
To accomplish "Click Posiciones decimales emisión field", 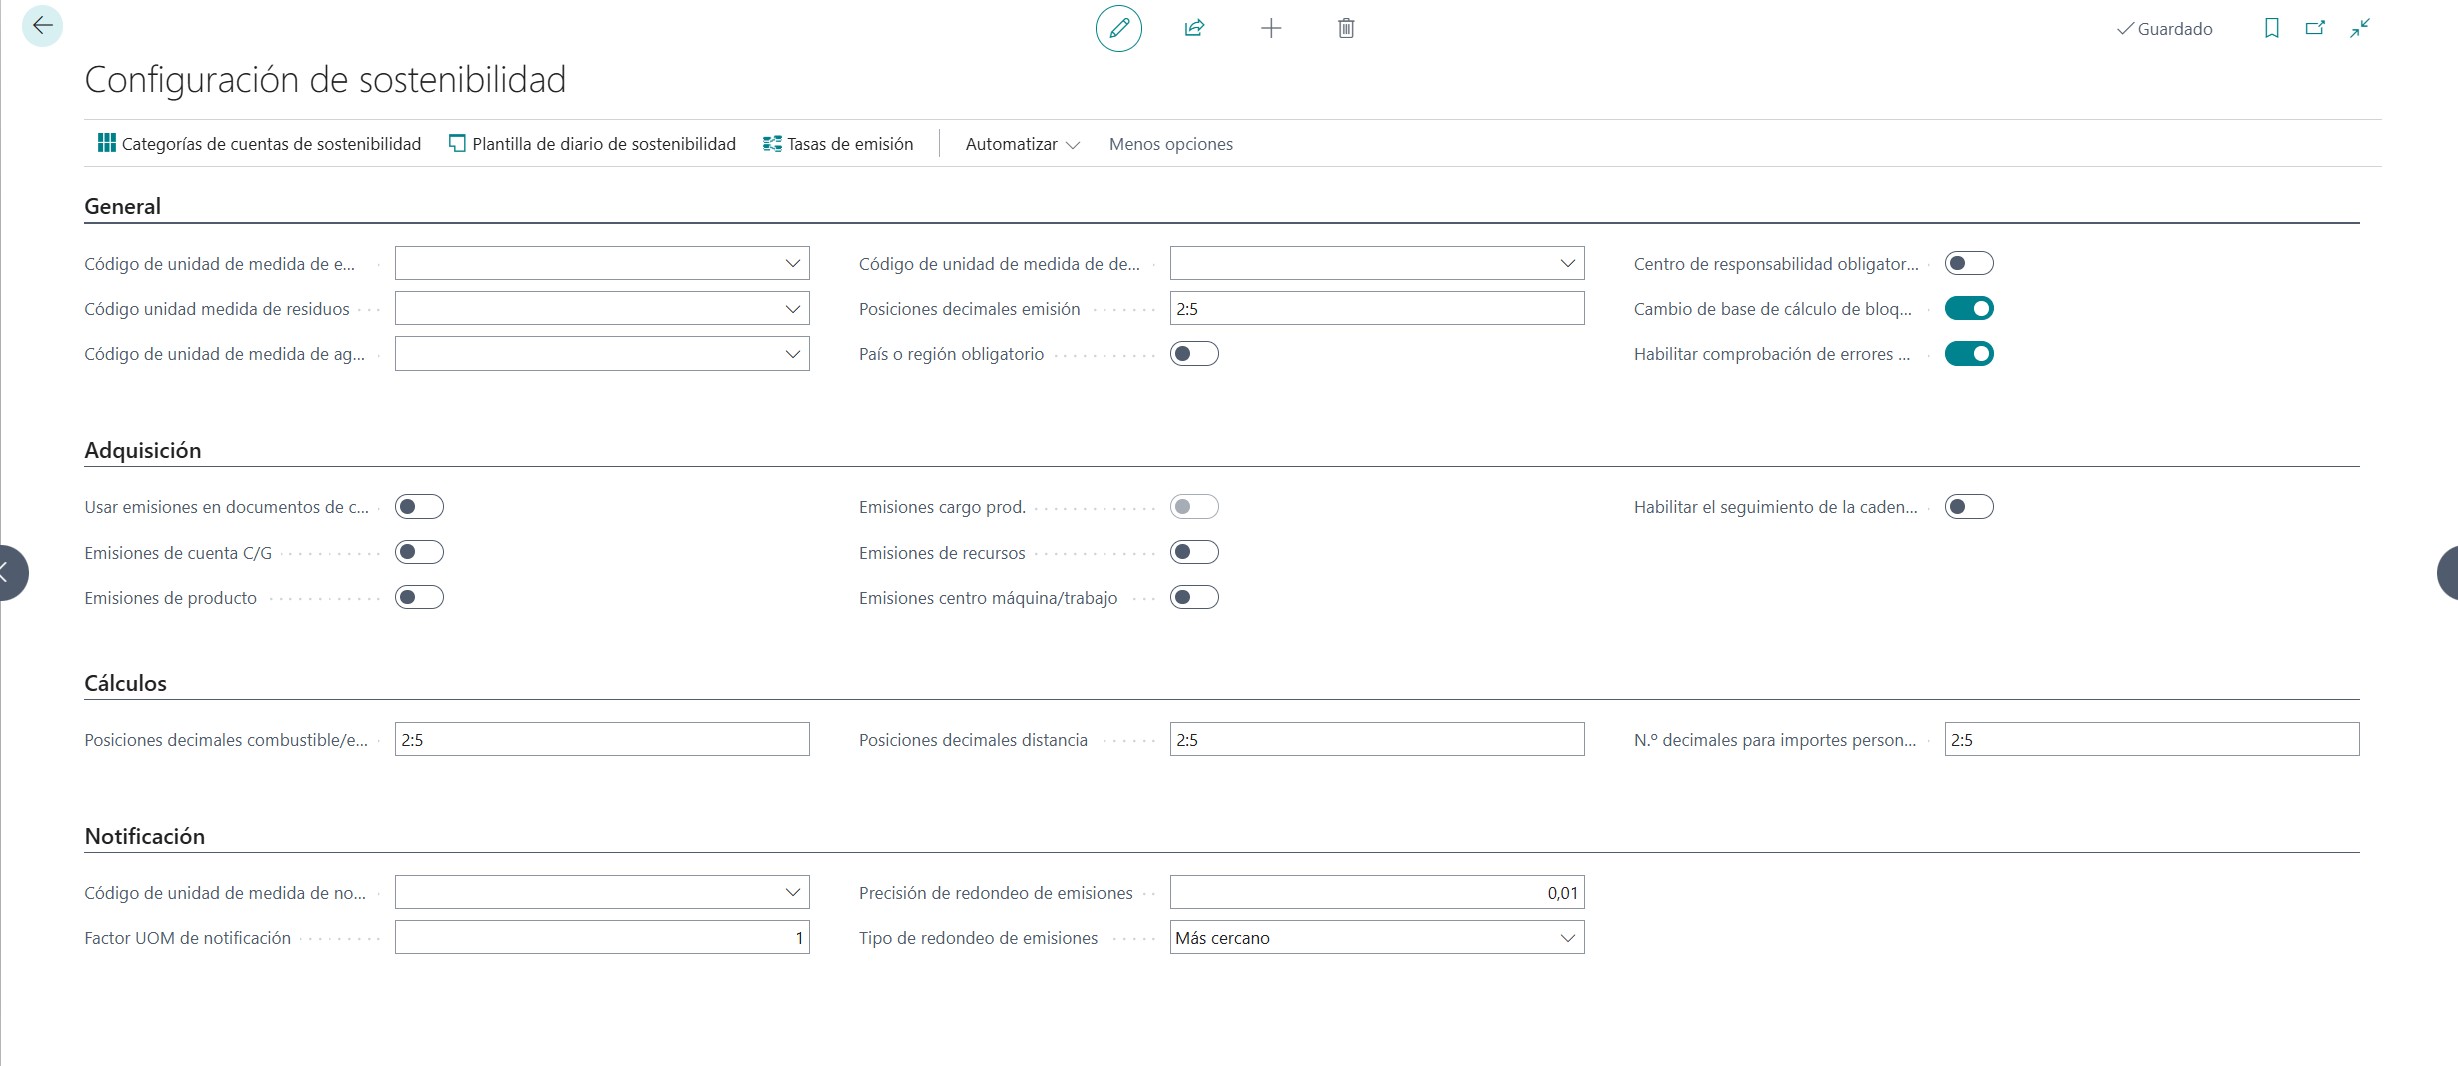I will click(x=1377, y=308).
